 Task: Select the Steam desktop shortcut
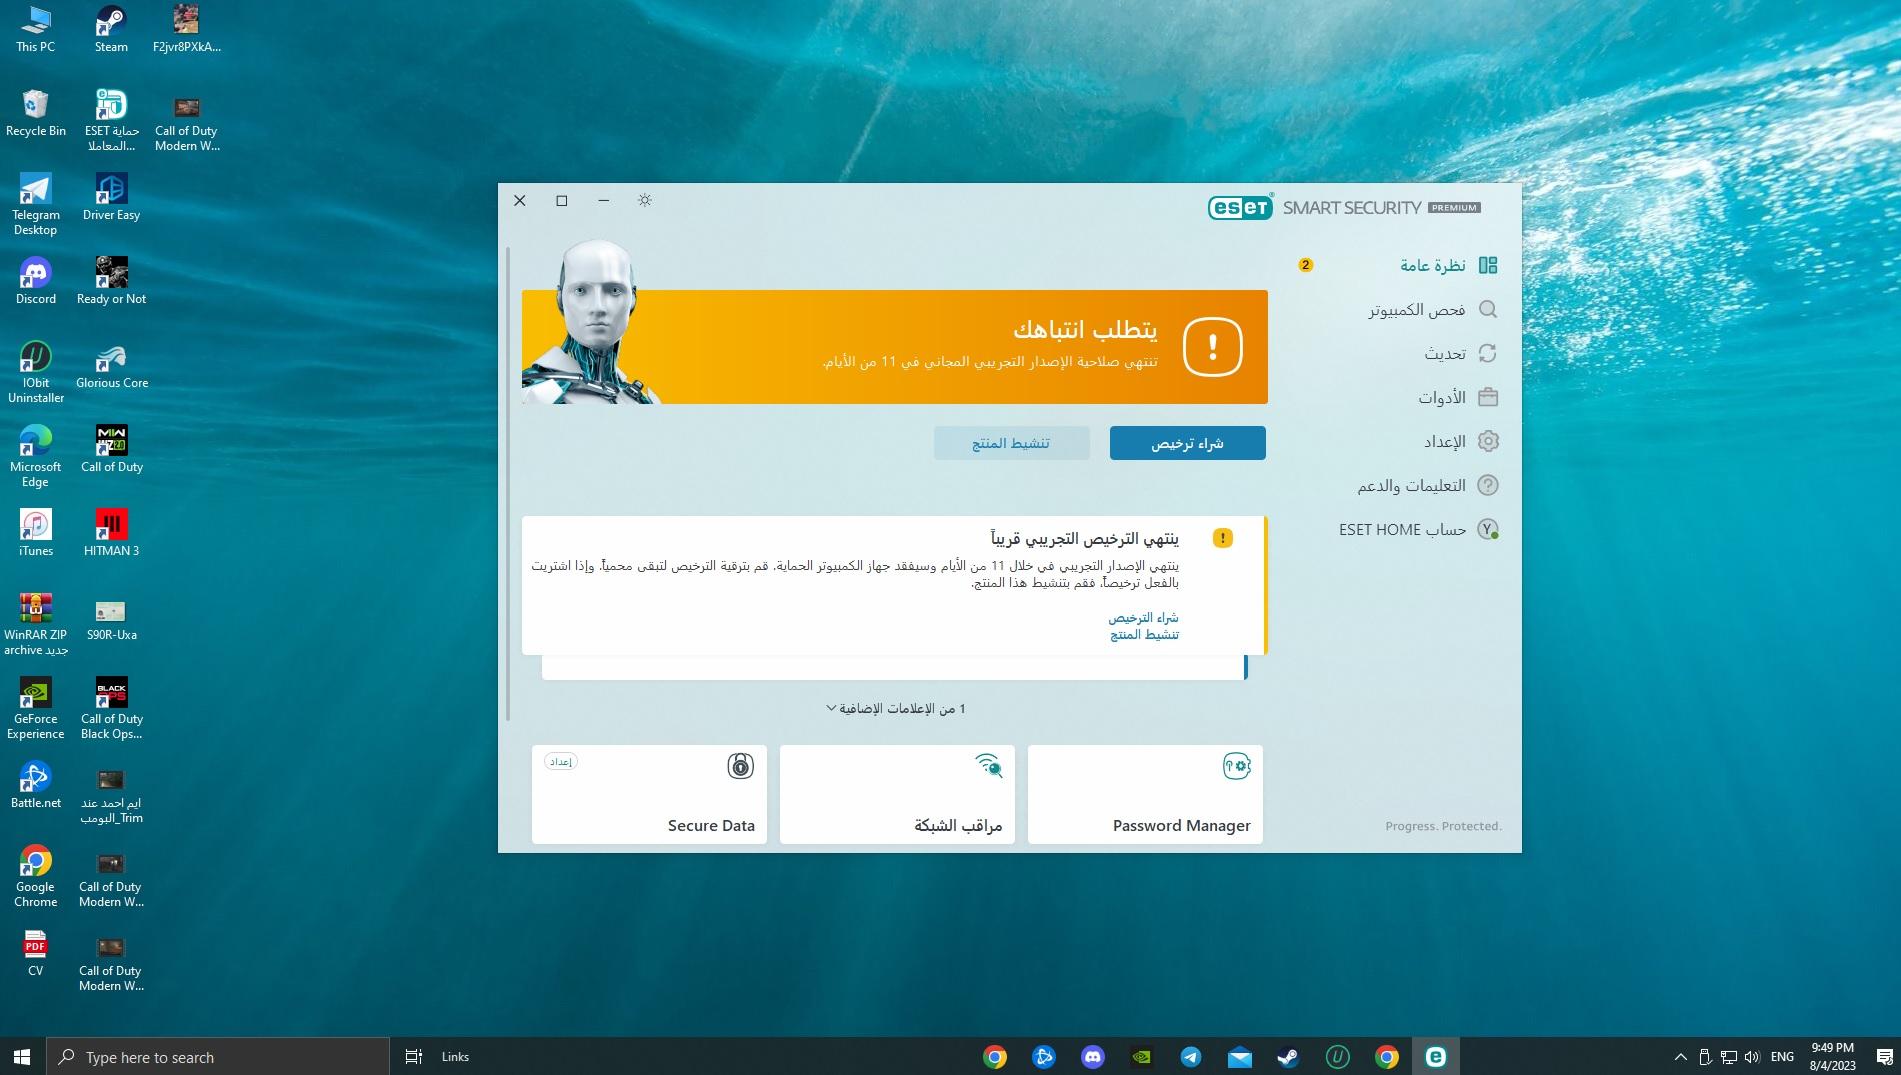point(111,29)
